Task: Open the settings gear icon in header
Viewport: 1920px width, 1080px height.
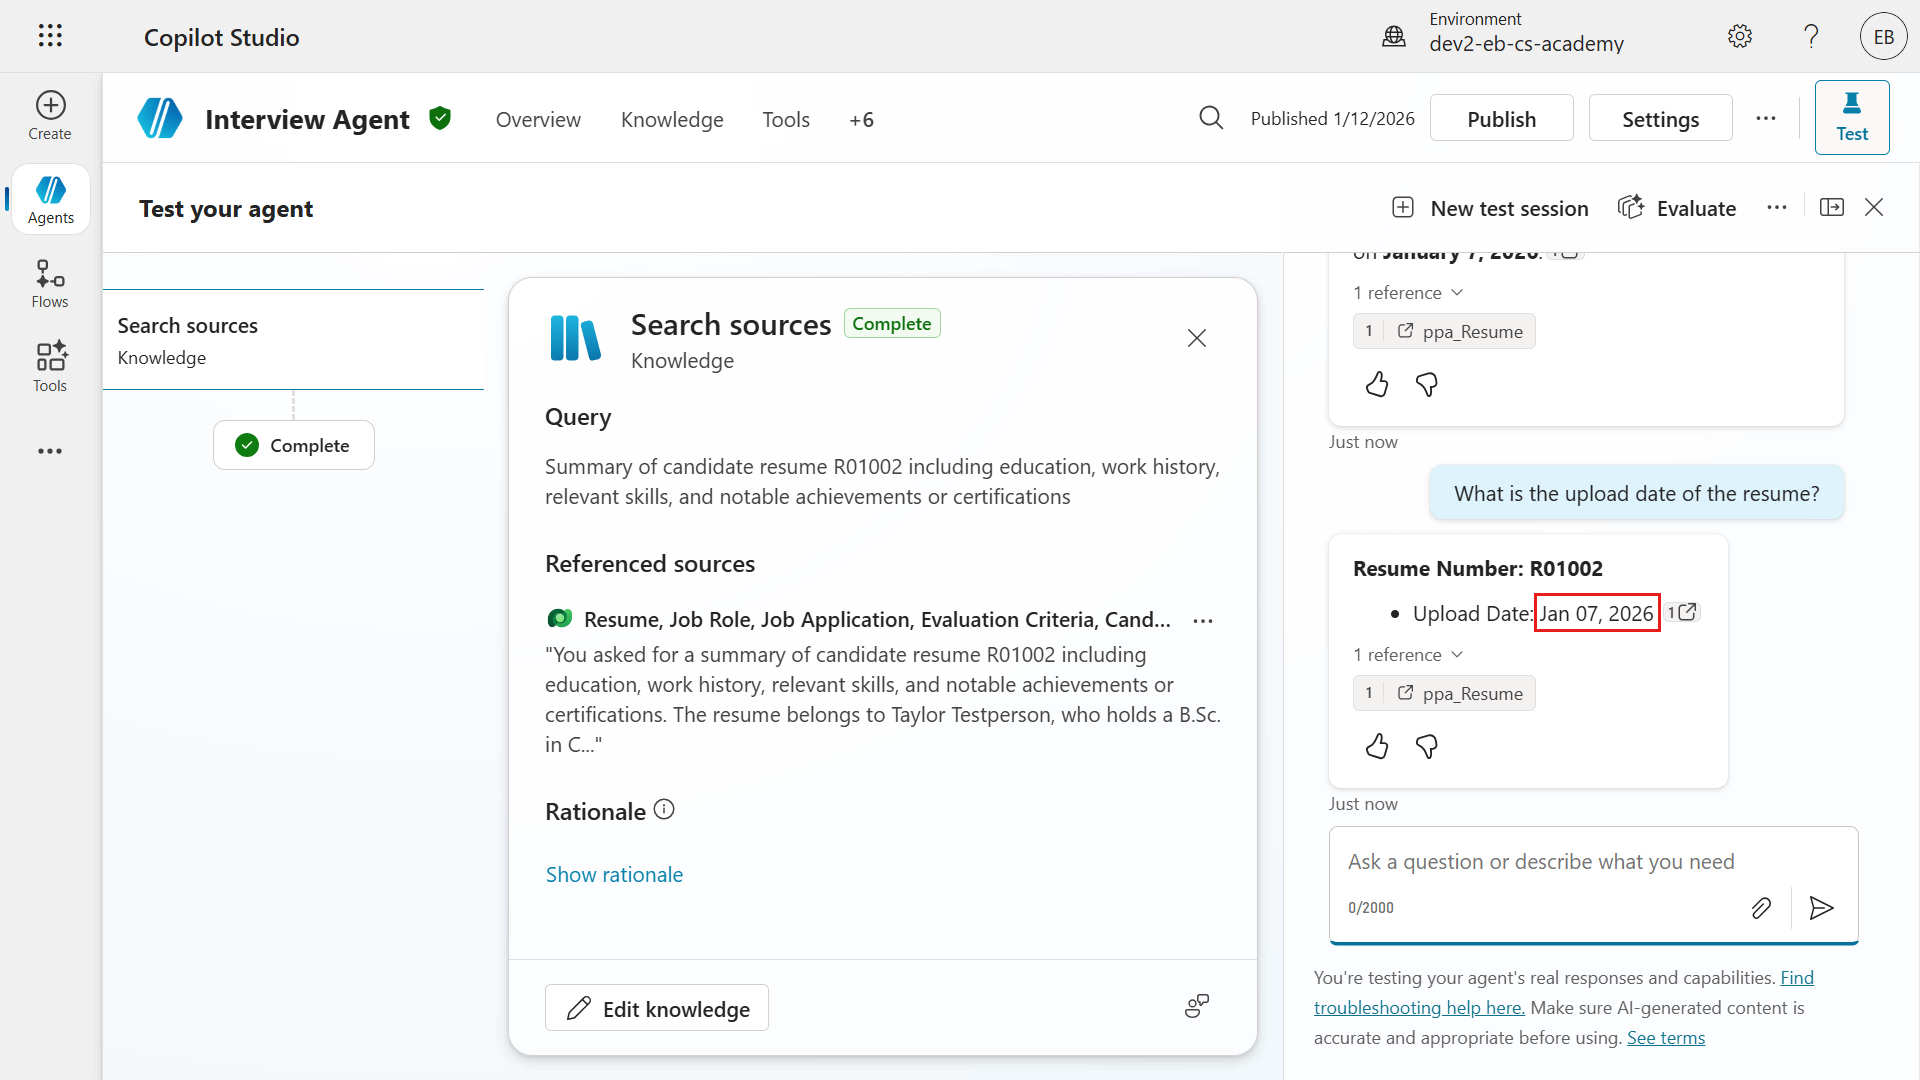Action: 1740,36
